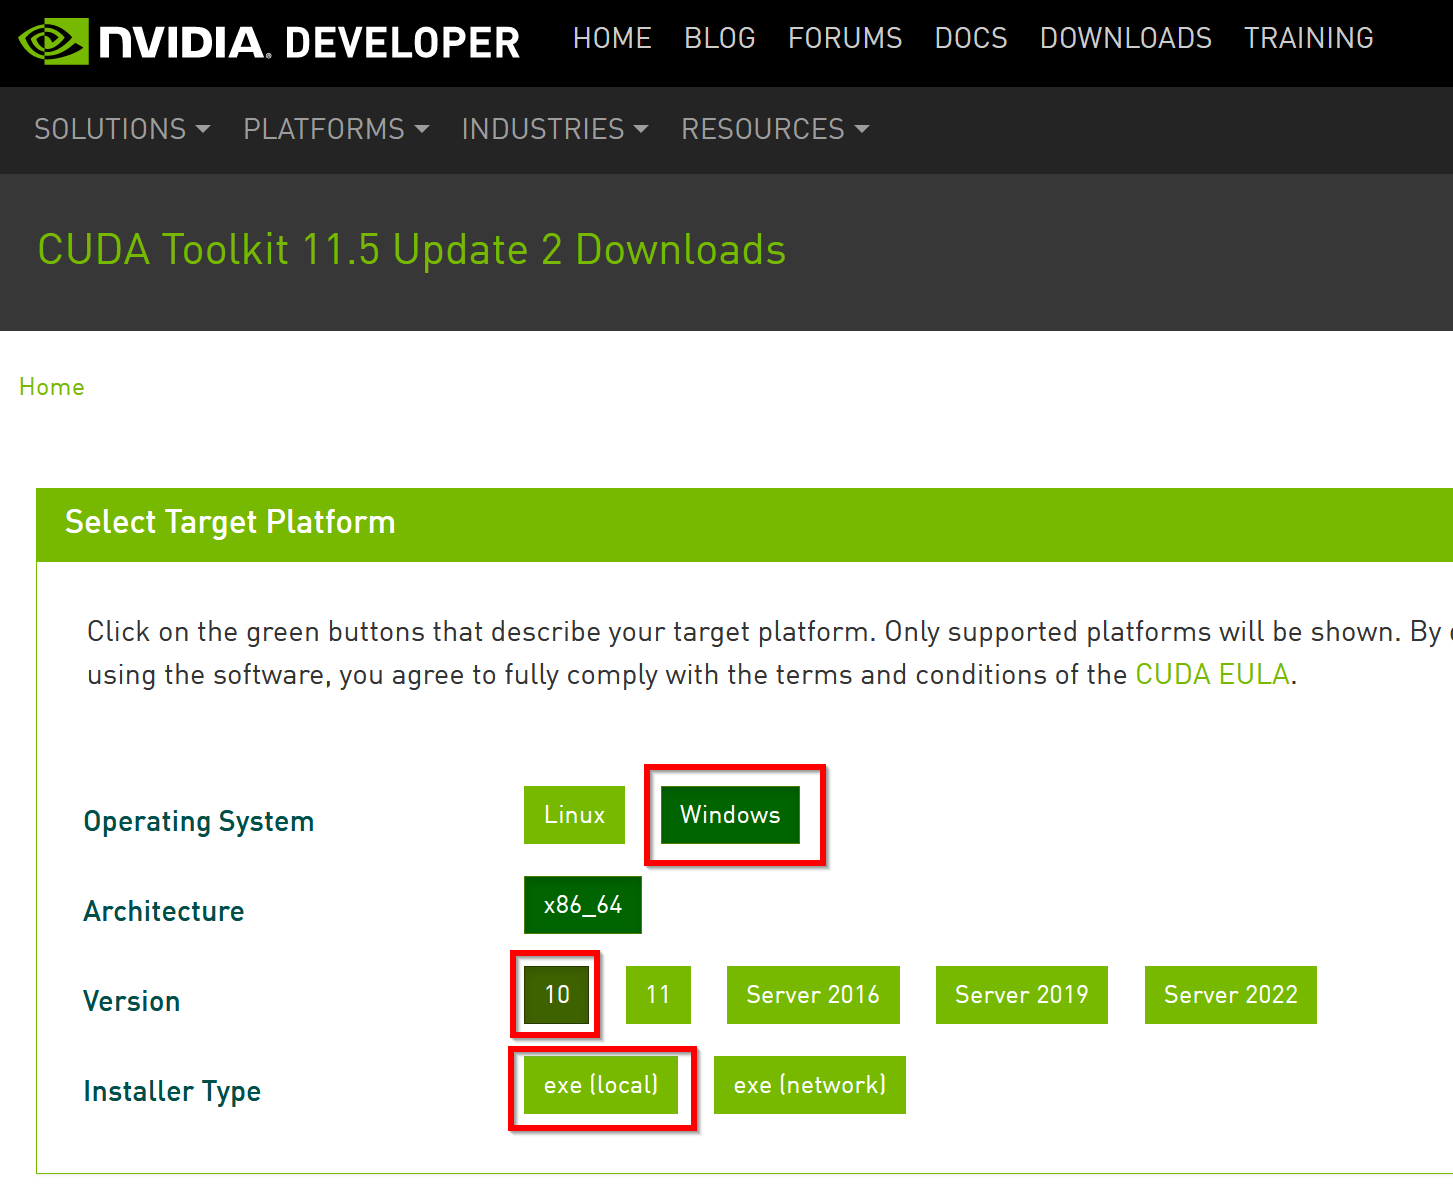Choose Server 2019 version
1453x1185 pixels.
(x=1022, y=995)
